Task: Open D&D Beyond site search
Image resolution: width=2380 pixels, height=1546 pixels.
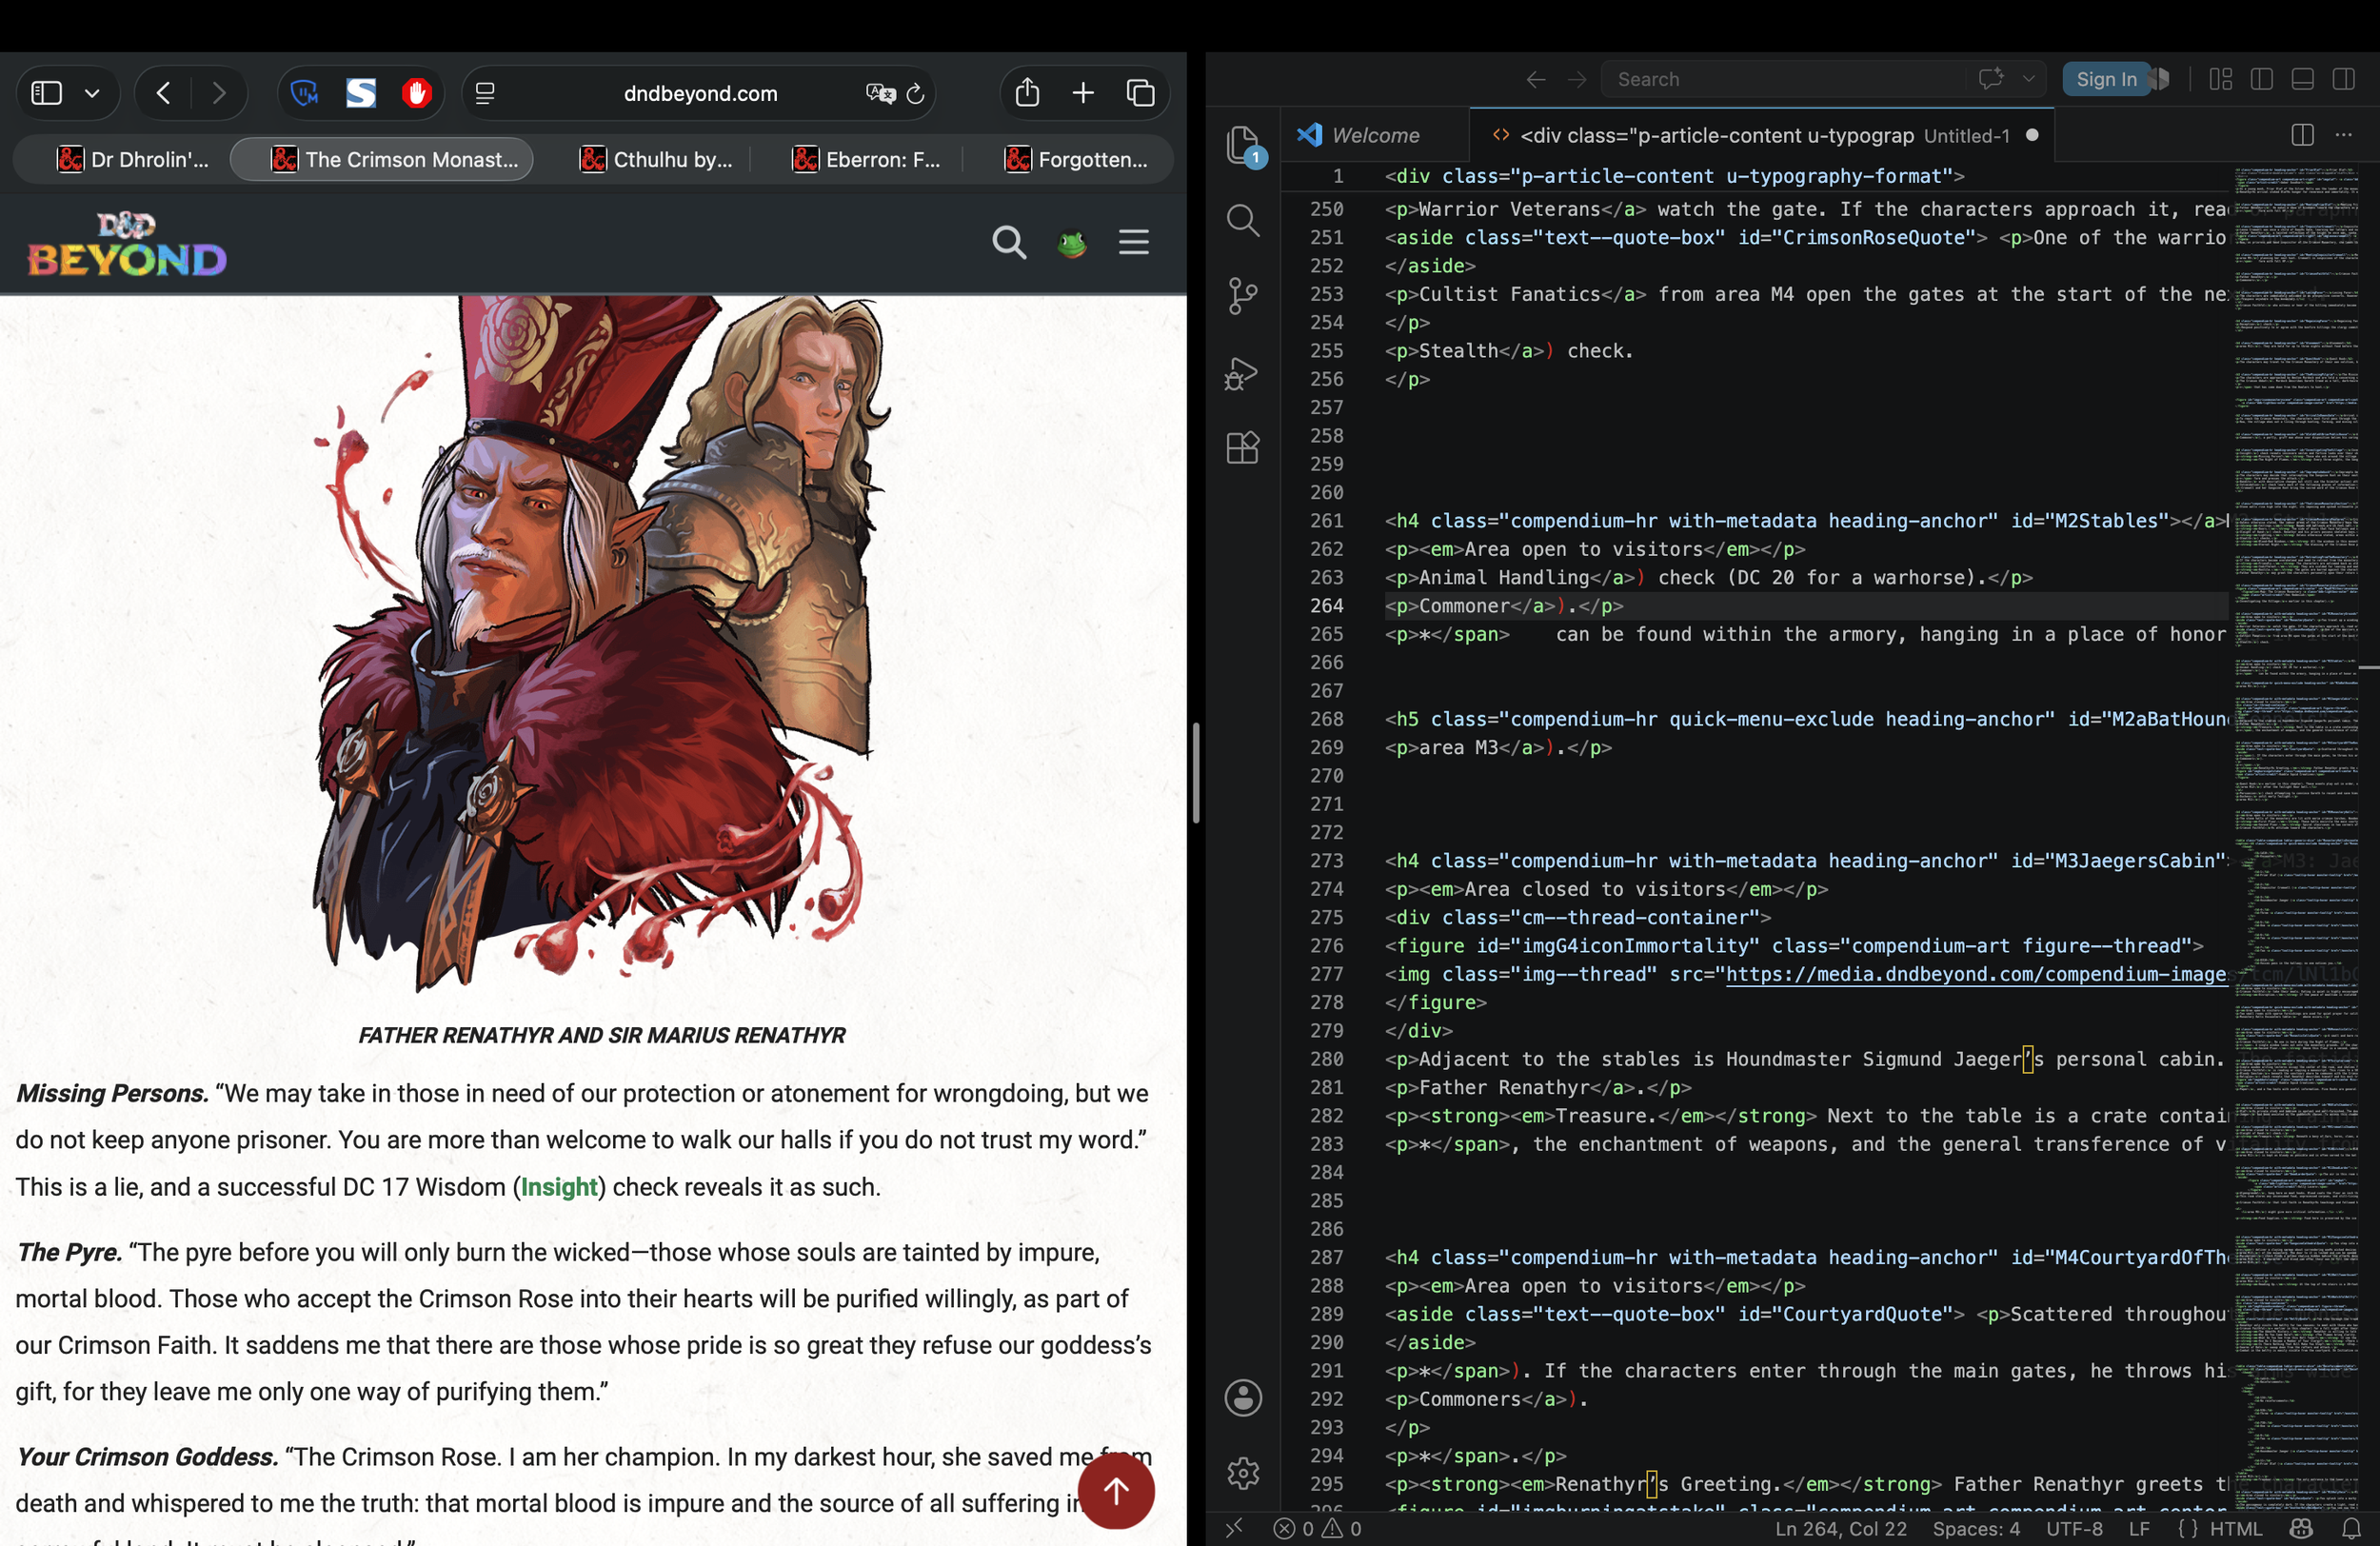Action: click(1009, 242)
